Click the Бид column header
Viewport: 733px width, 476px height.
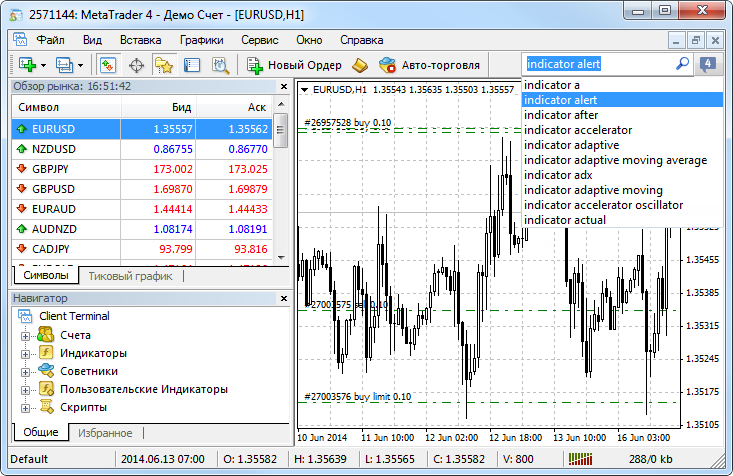(158, 107)
